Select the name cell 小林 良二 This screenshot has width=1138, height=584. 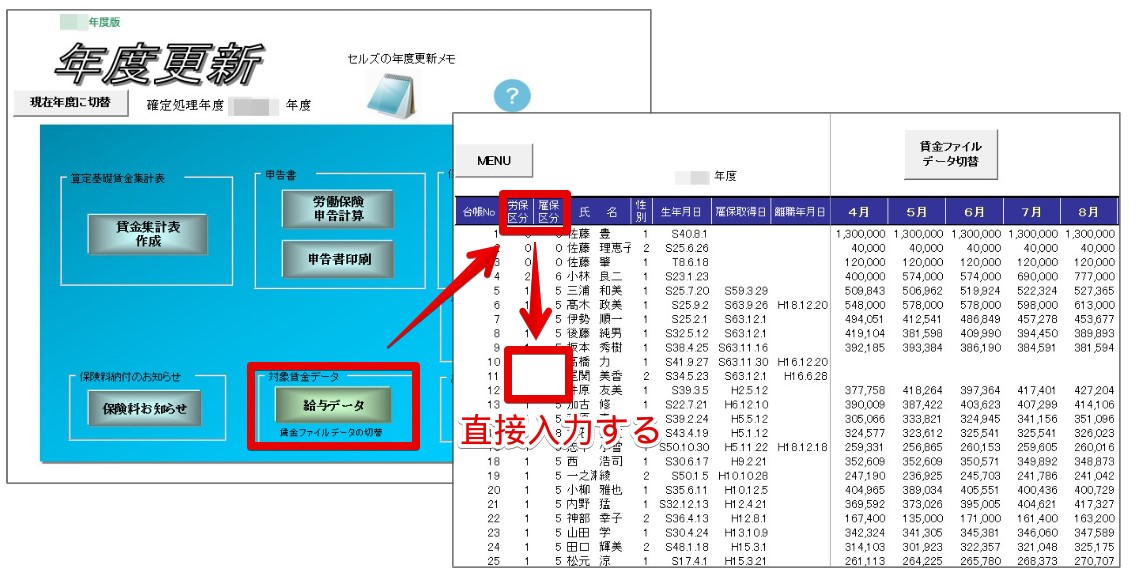pos(595,276)
